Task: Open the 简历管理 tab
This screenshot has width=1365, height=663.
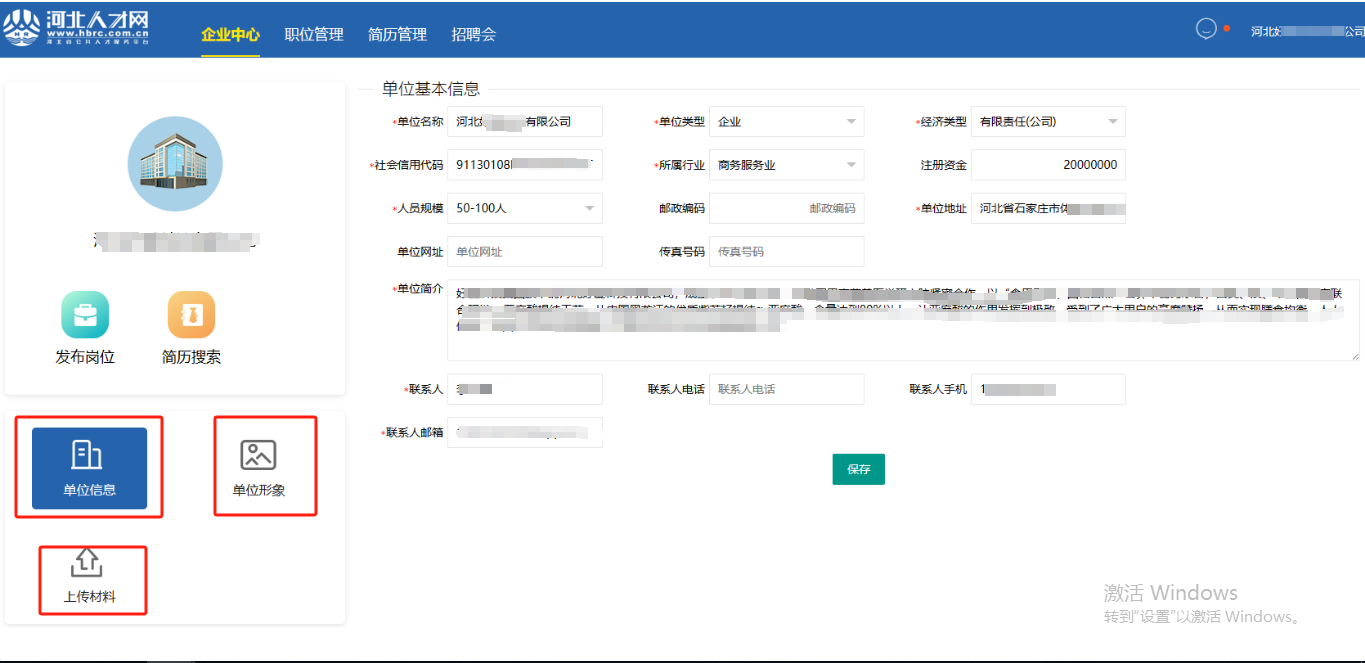Action: coord(397,34)
